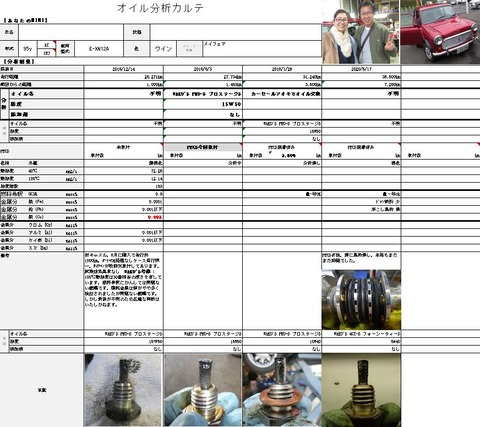Select the 【分析結果】 section heading

18,62
